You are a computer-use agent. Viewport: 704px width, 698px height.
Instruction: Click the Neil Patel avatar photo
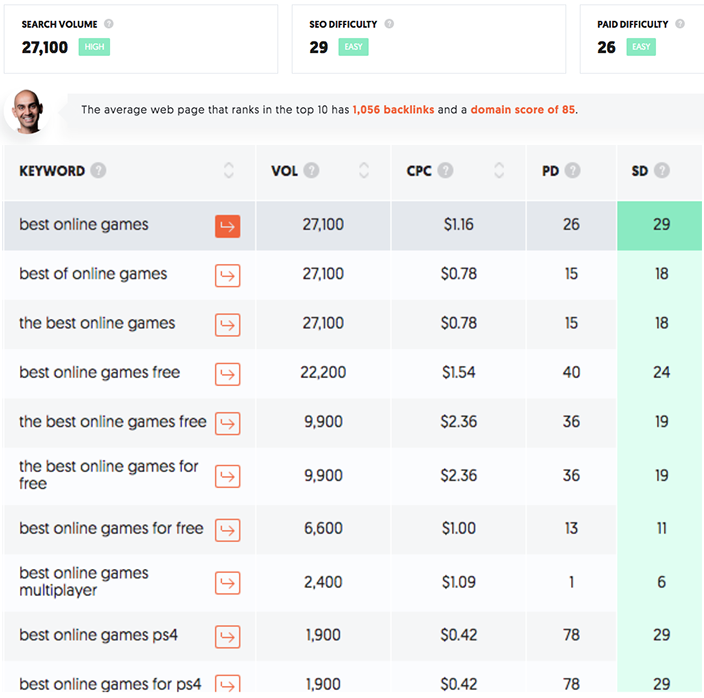pos(27,112)
